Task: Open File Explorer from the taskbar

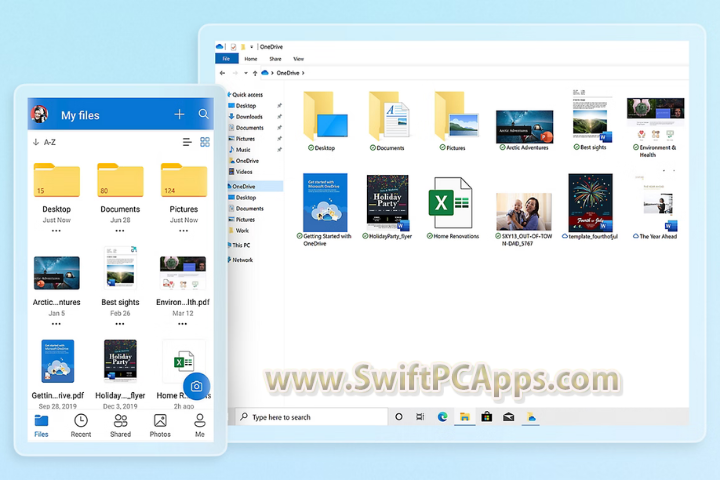Action: click(465, 417)
